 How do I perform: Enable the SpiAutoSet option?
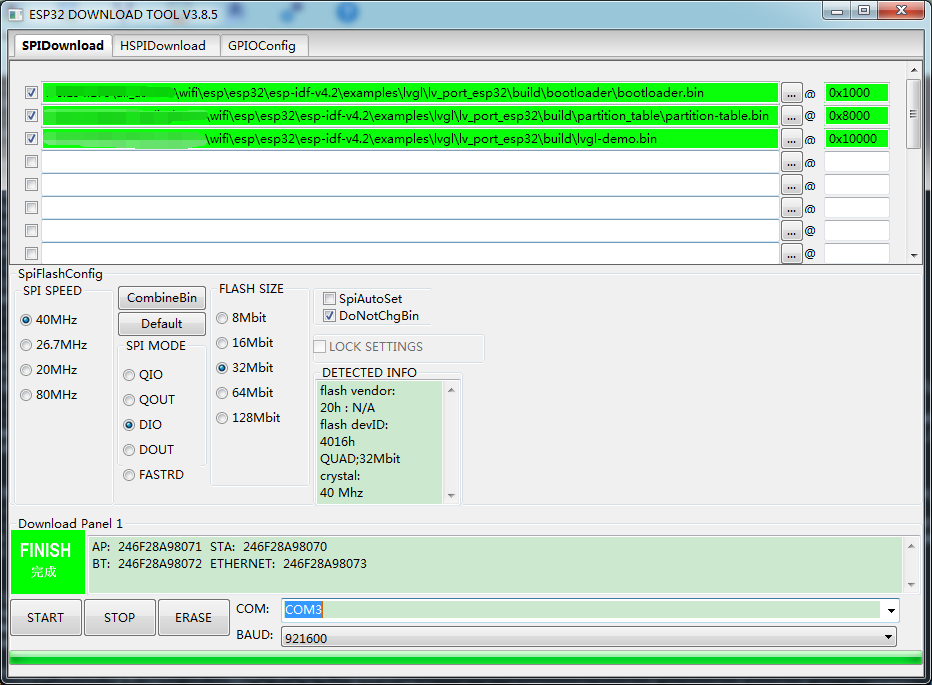tap(329, 298)
